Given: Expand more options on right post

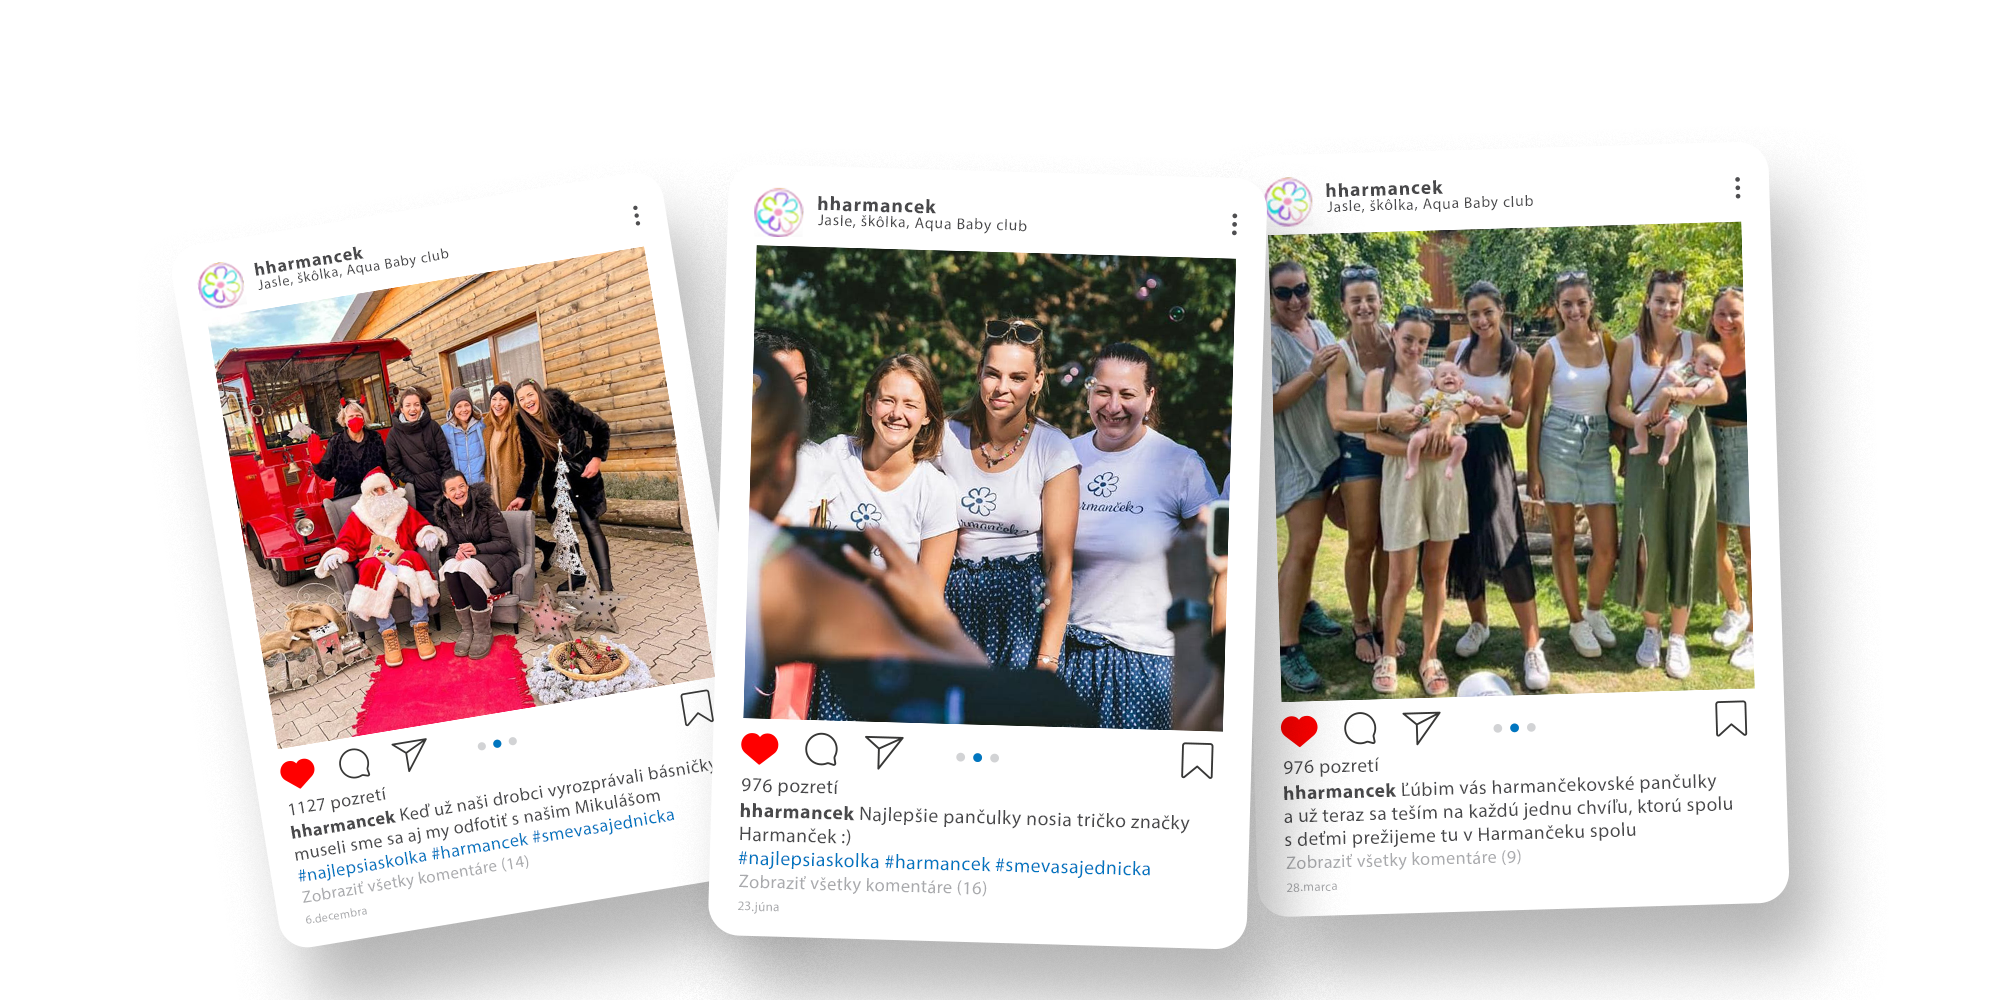Looking at the screenshot, I should (1737, 188).
